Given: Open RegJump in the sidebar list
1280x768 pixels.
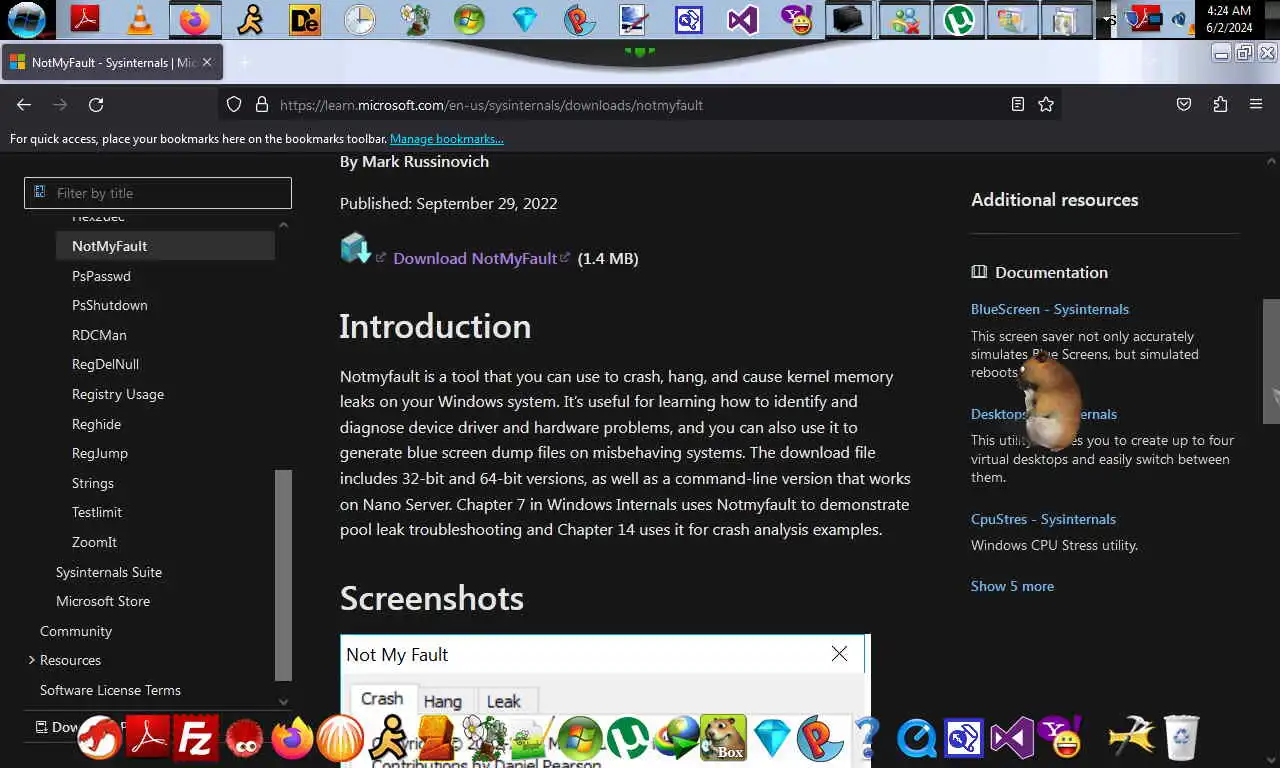Looking at the screenshot, I should (100, 453).
